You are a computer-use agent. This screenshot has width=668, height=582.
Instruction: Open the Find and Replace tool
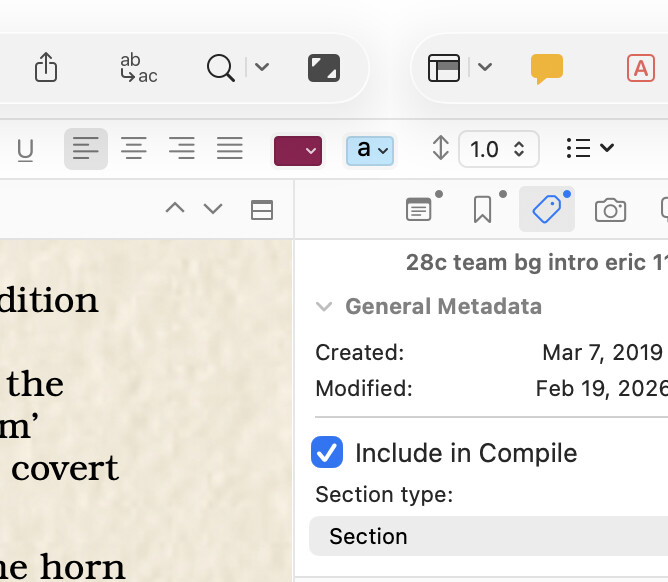tap(138, 68)
